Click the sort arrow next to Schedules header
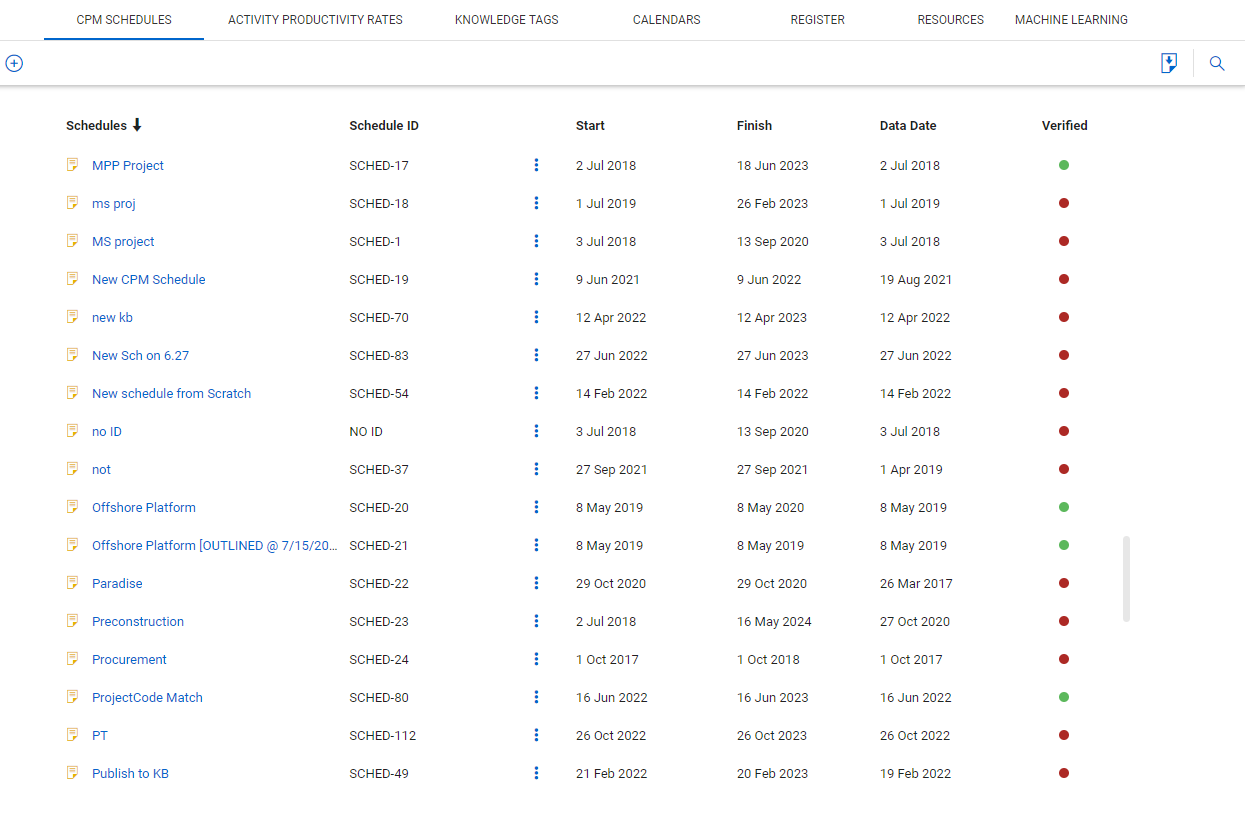This screenshot has height=832, width=1245. coord(137,125)
